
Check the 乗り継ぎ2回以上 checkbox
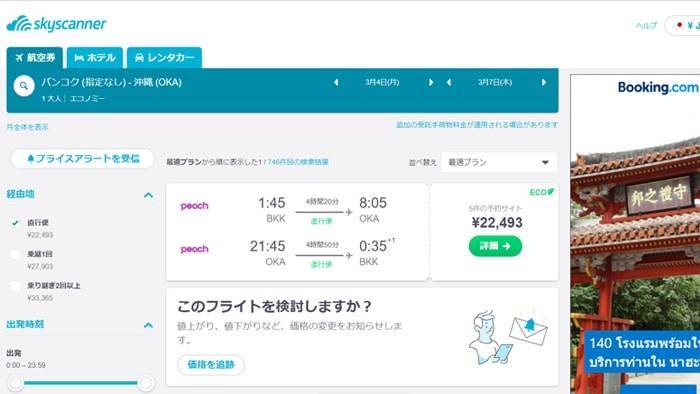(15, 286)
